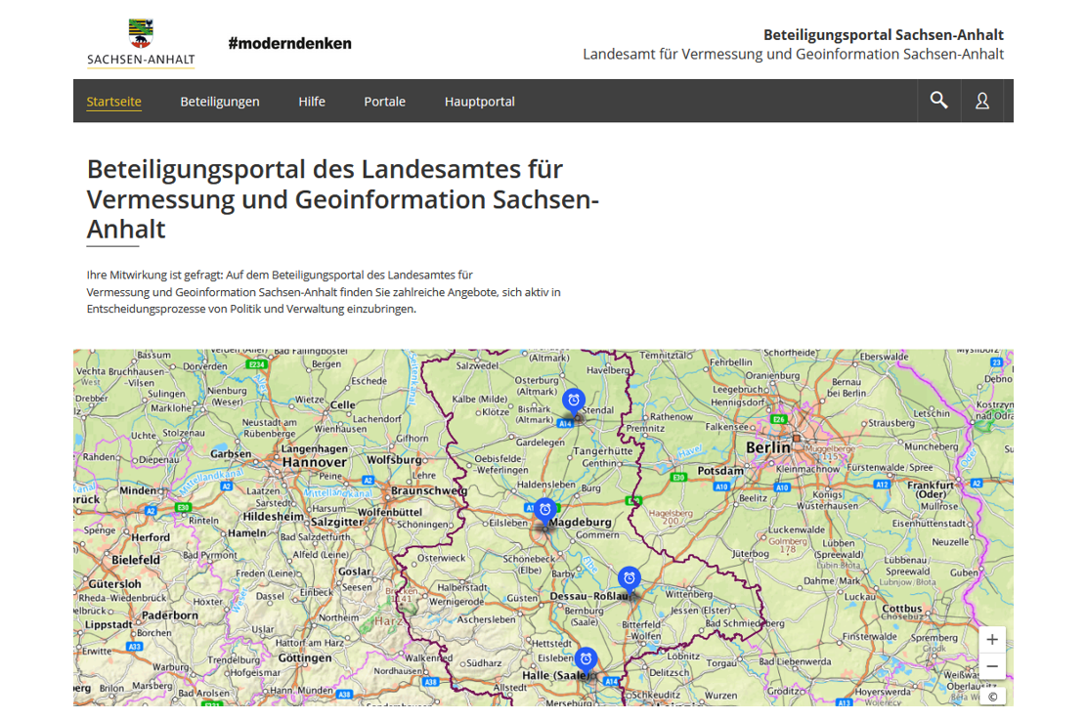The height and width of the screenshot is (720, 1086).
Task: Click Beteiligungsportal Sachsen-Anhalt header title
Action: tap(883, 34)
